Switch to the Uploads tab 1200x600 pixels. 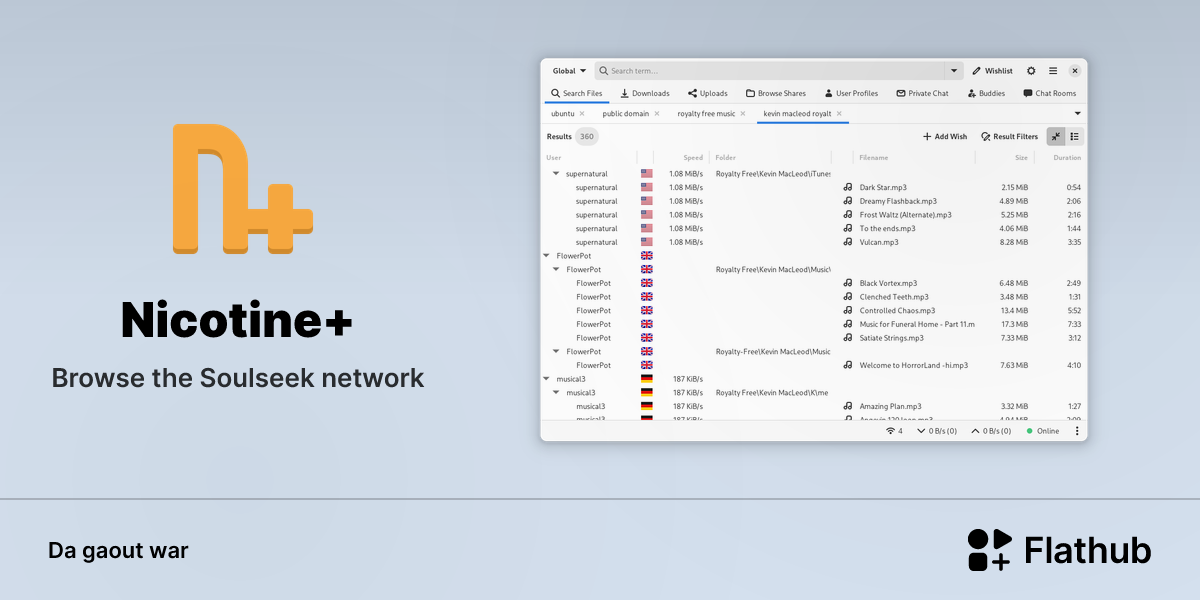708,93
